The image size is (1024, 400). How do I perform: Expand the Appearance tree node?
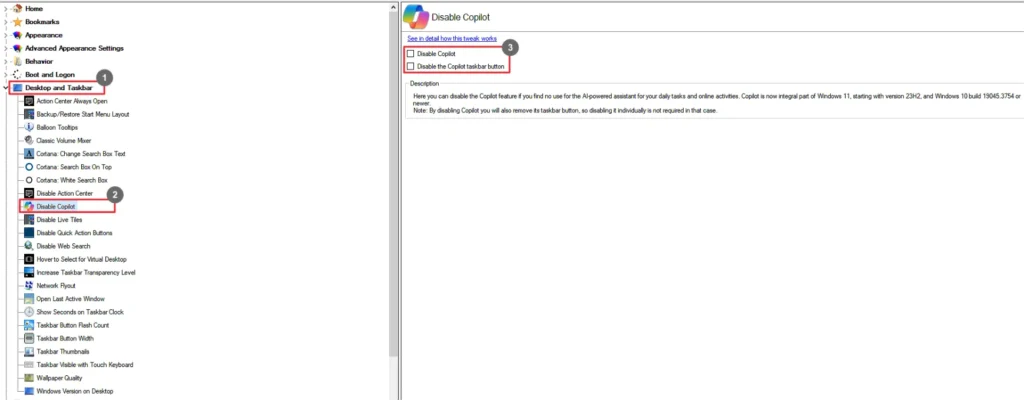tap(5, 35)
